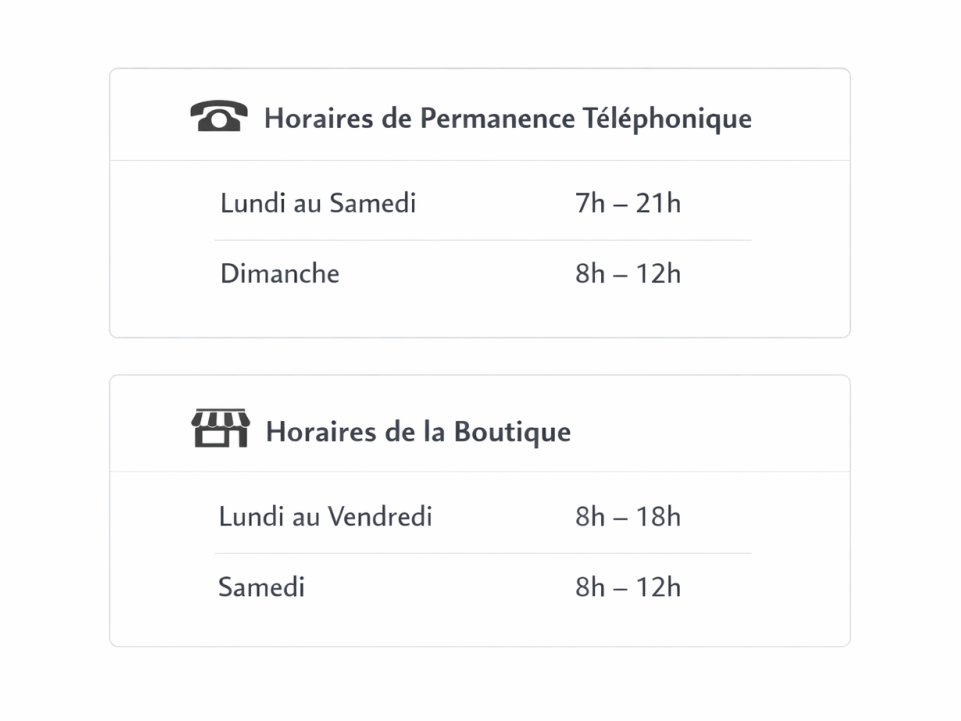Click the 7h – 21h phone hours
This screenshot has width=961, height=721.
coord(627,203)
